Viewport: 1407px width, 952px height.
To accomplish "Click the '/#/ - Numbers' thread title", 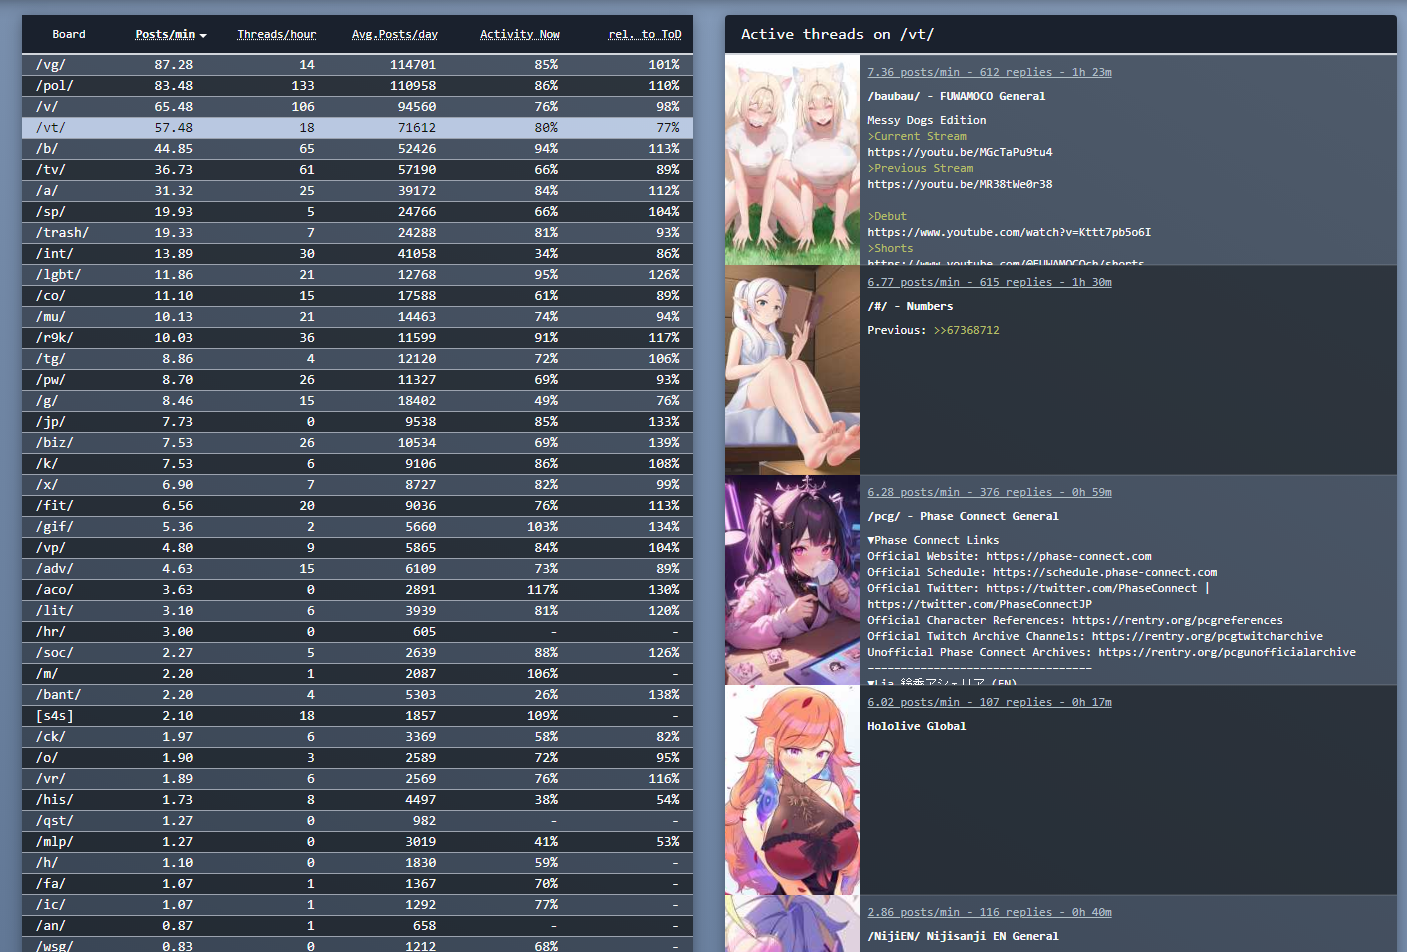I will tap(910, 306).
